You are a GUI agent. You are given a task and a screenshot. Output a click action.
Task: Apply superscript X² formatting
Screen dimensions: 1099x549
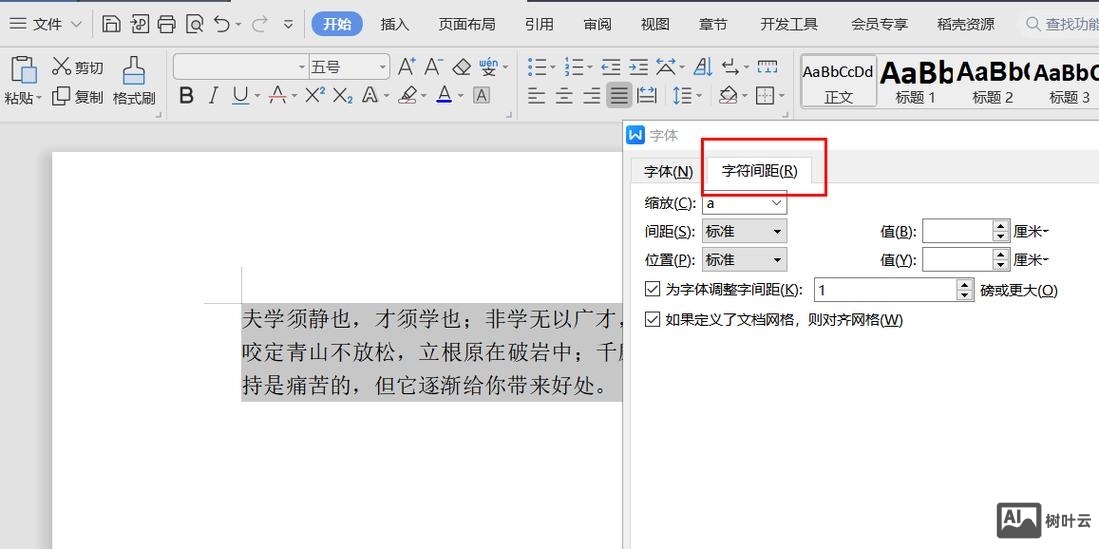click(315, 95)
